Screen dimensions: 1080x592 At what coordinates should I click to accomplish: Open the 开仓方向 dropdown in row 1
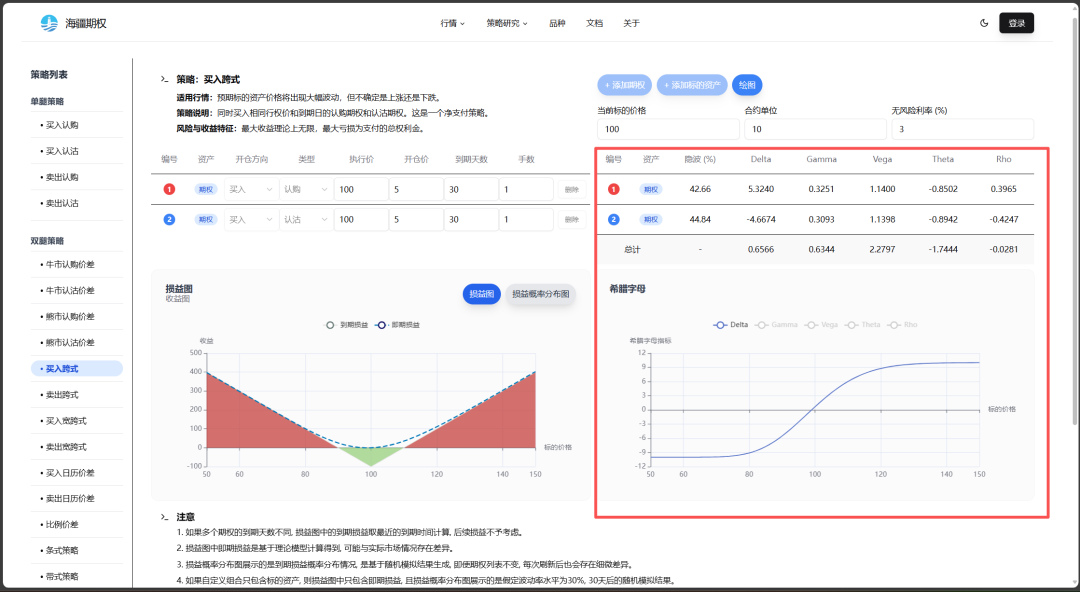(250, 189)
